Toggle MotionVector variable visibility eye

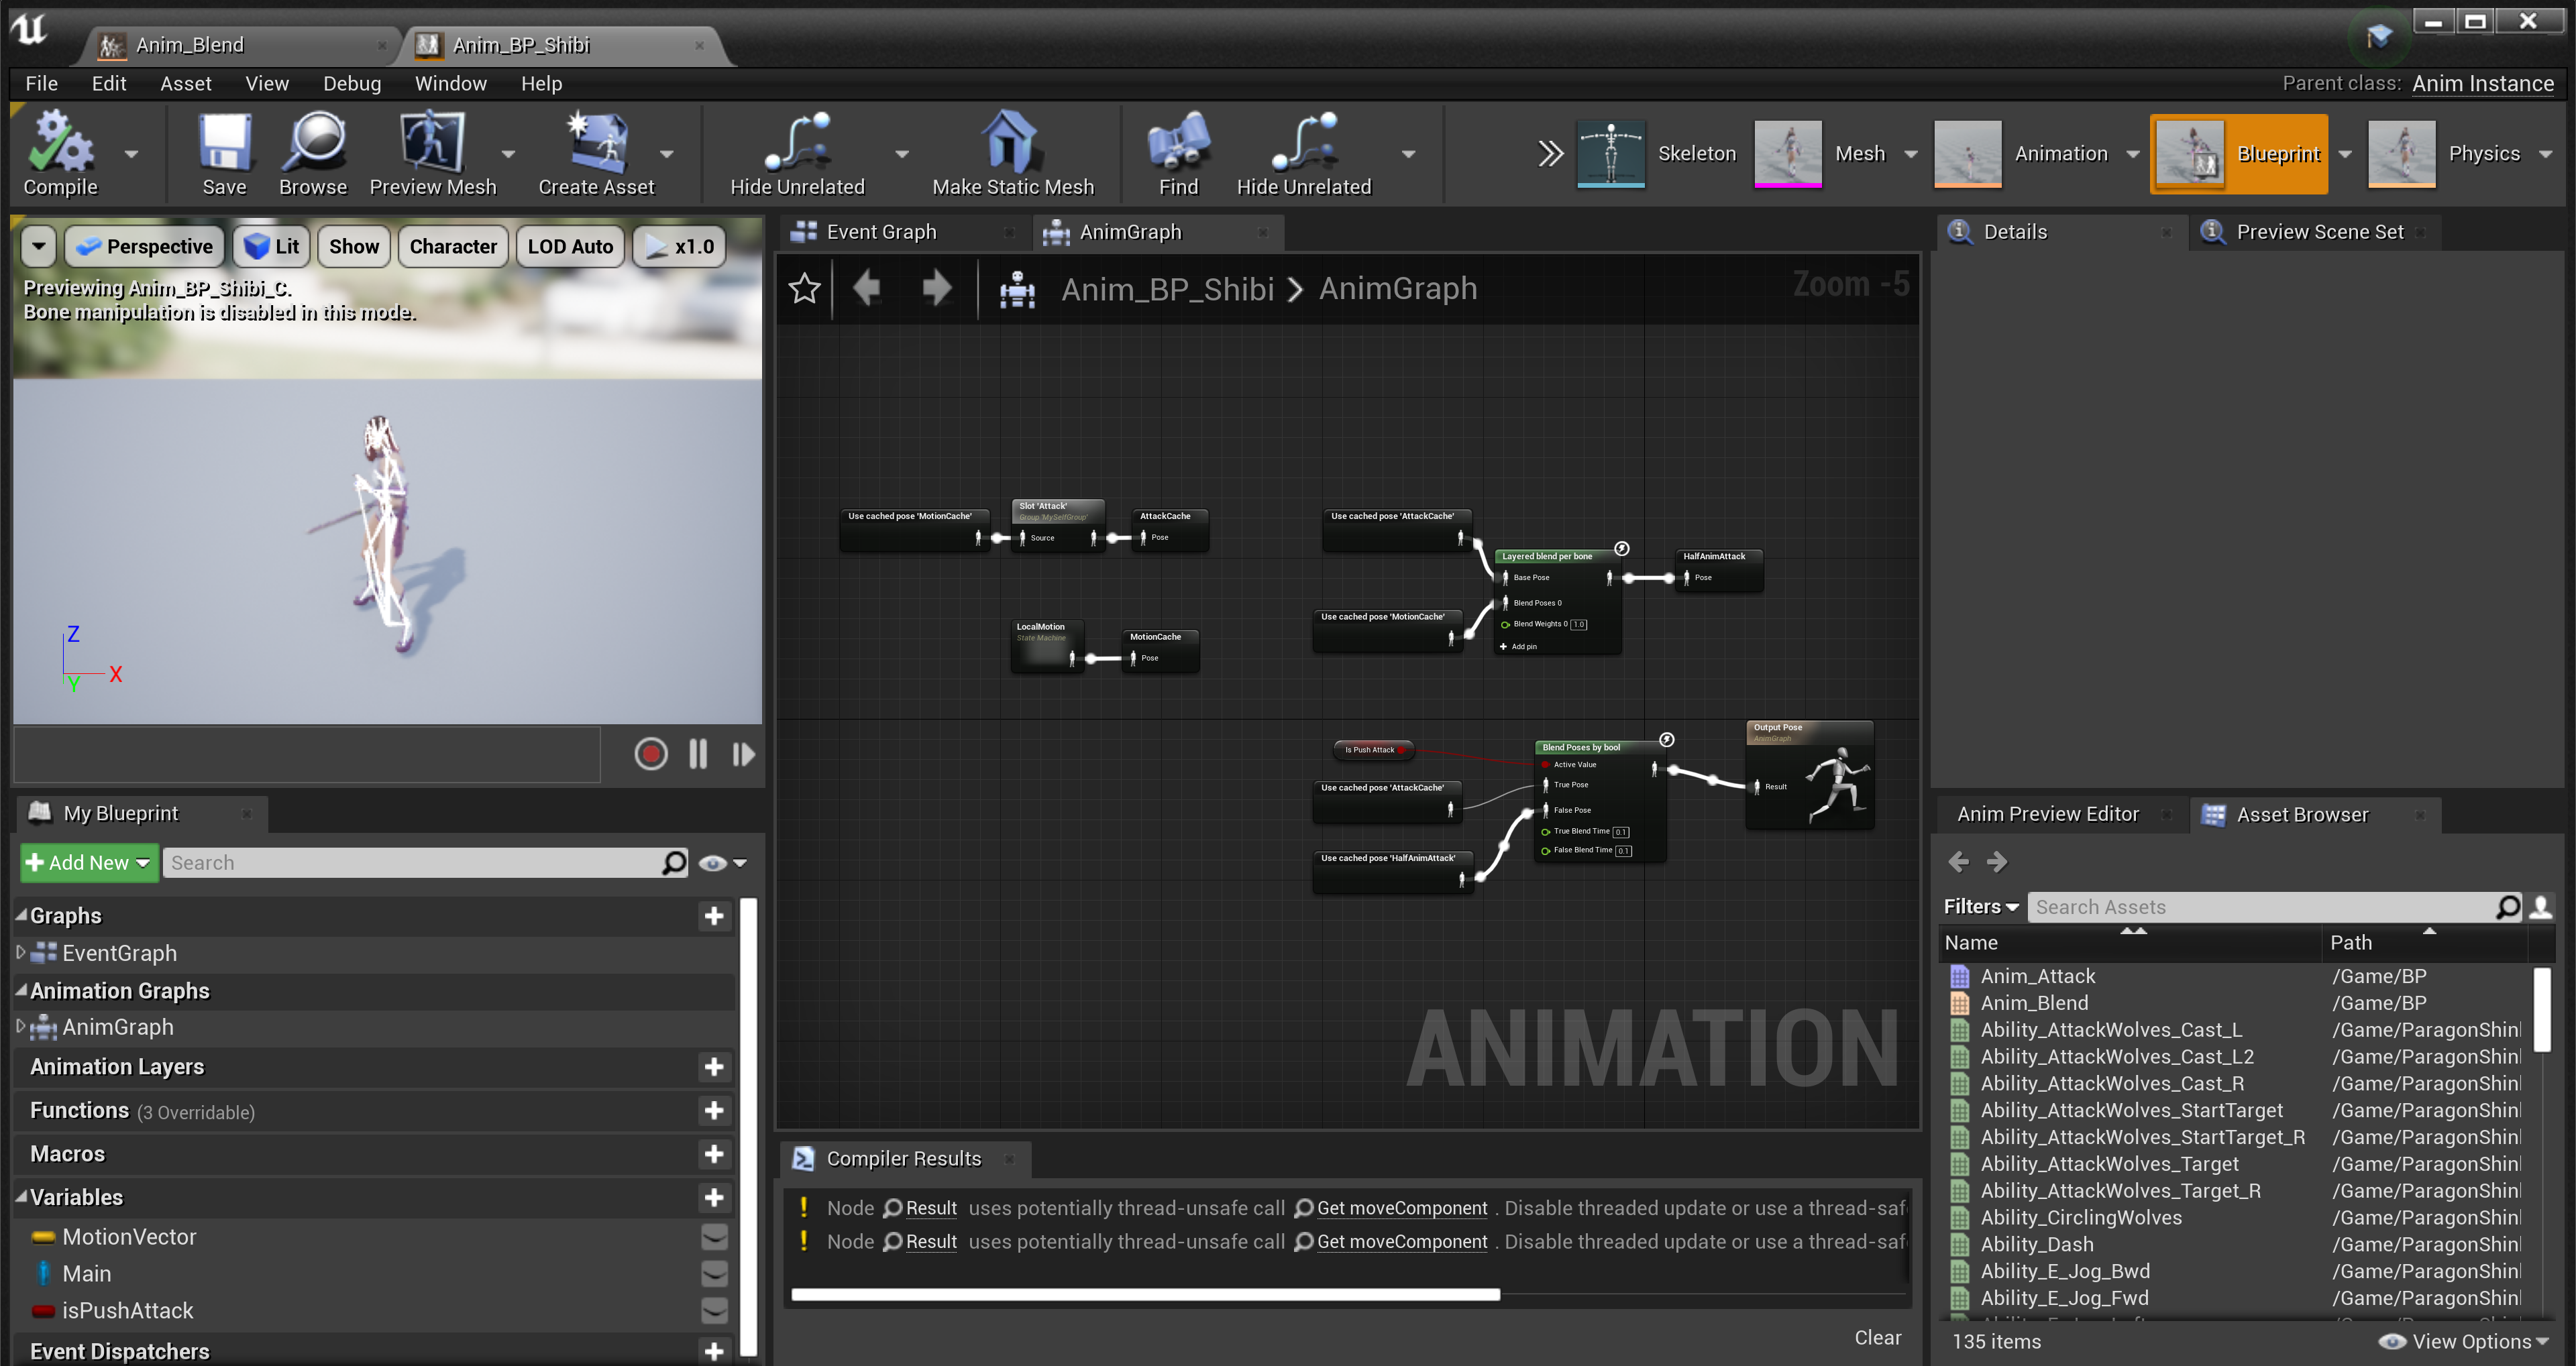click(714, 1237)
